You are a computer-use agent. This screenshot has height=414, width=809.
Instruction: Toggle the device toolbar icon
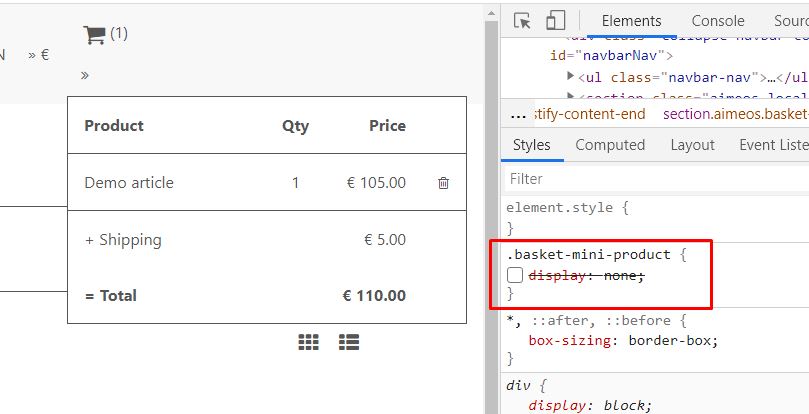tap(556, 21)
